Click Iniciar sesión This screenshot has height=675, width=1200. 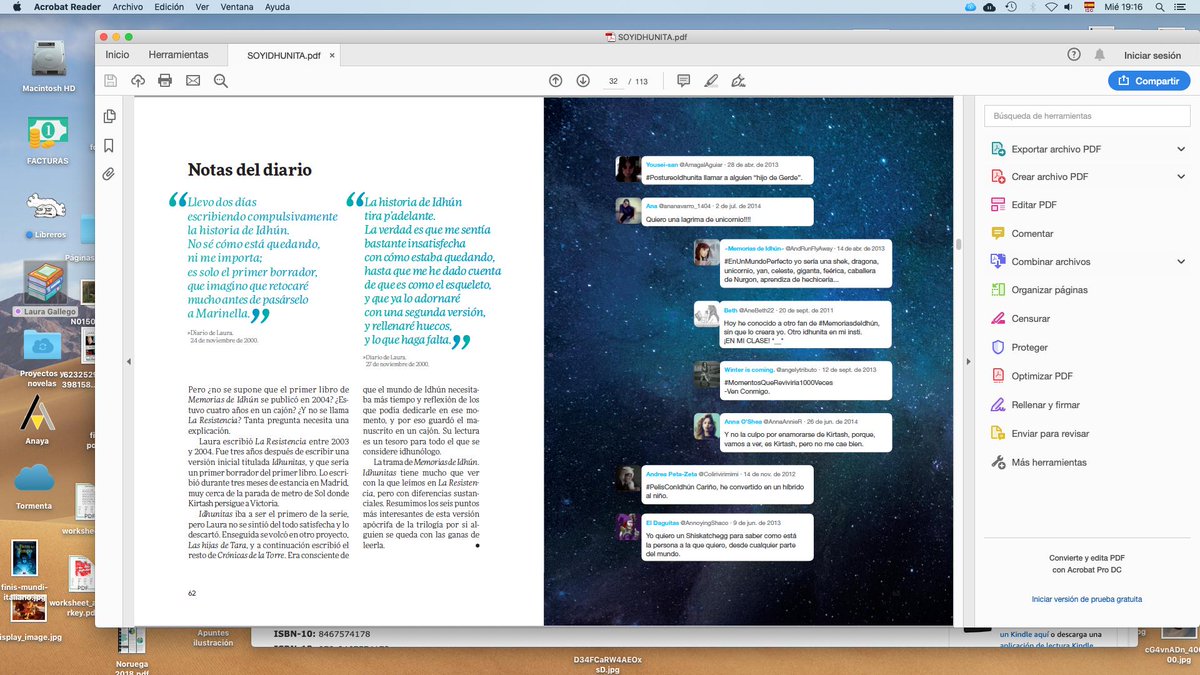[1152, 55]
